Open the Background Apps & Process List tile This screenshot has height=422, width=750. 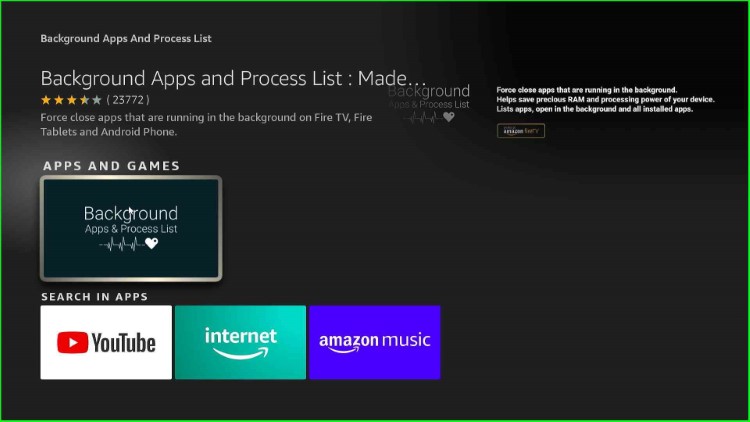pos(131,228)
